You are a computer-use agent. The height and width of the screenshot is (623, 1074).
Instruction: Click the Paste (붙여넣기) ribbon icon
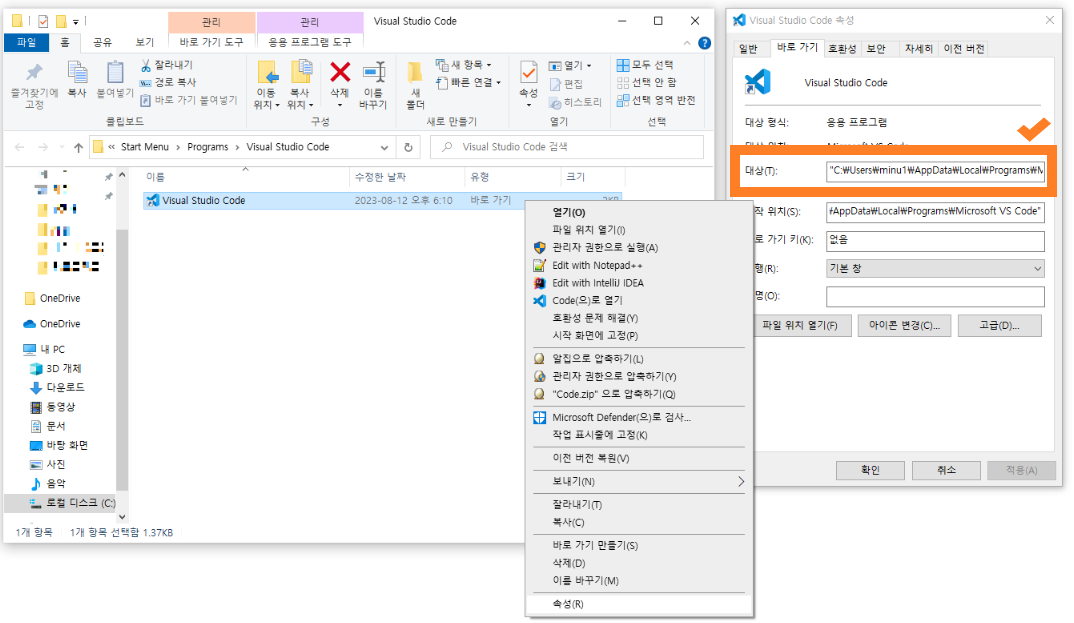[x=114, y=72]
